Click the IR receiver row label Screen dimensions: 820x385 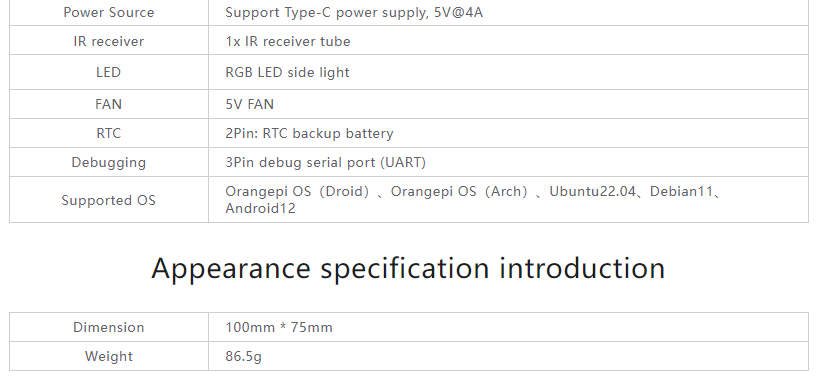click(109, 41)
